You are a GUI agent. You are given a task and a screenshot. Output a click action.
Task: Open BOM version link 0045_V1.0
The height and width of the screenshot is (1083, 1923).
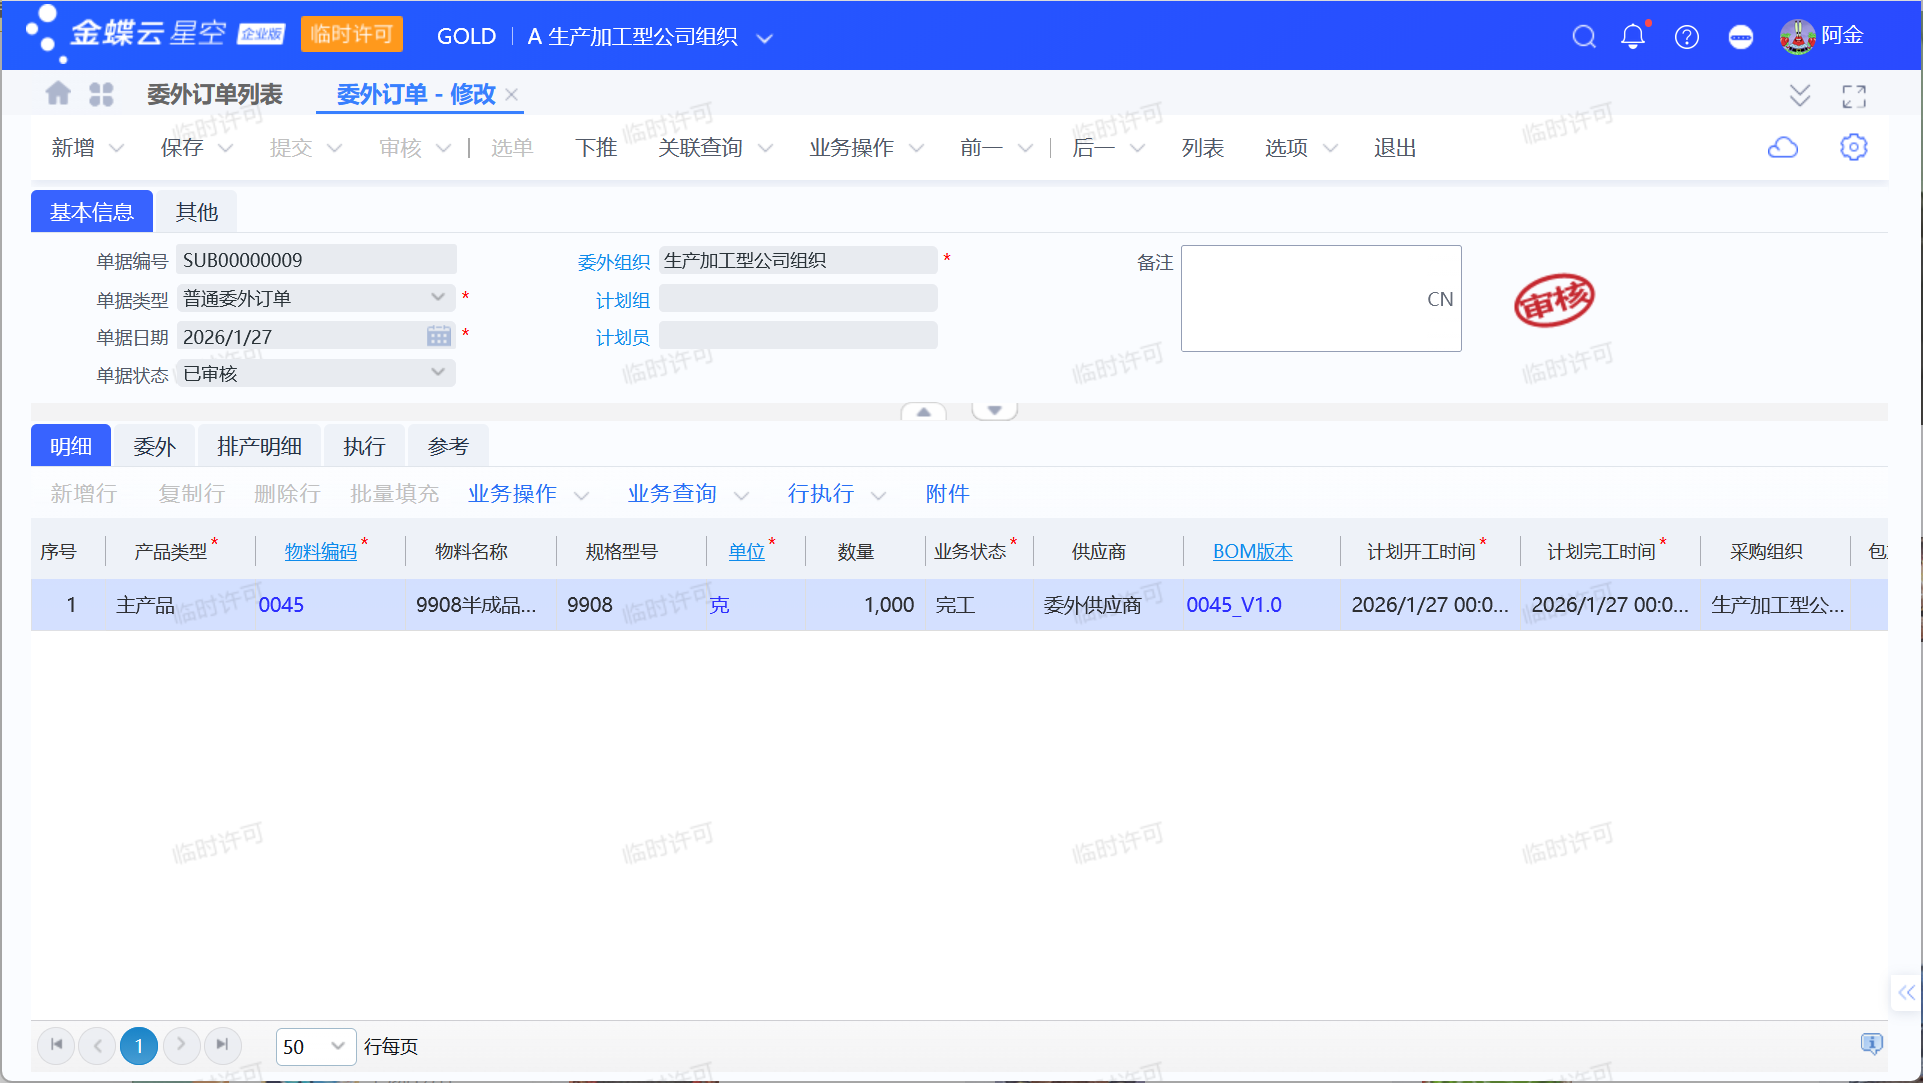point(1233,605)
